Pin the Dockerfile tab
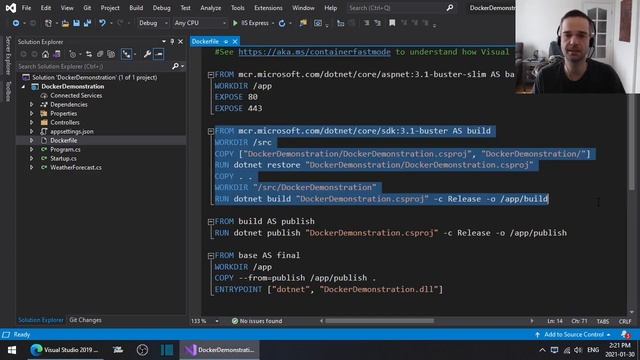Viewport: 640px width, 360px height. [x=226, y=42]
